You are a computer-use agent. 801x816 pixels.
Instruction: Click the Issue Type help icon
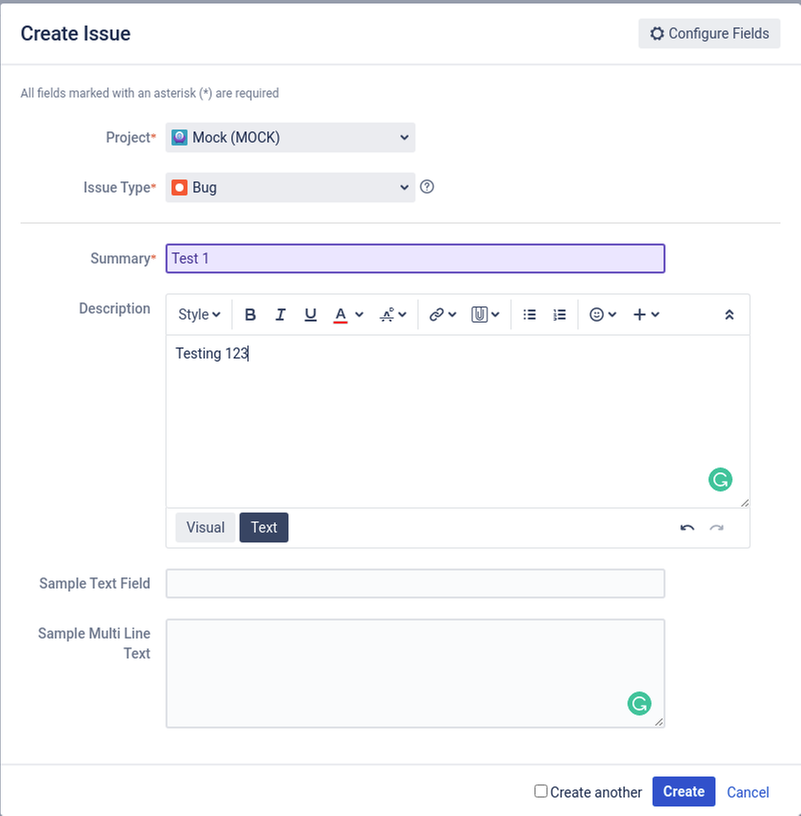tap(427, 186)
